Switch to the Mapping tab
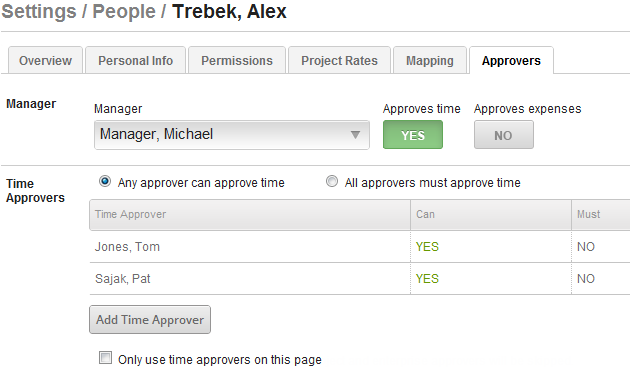This screenshot has height=371, width=630. pos(430,60)
